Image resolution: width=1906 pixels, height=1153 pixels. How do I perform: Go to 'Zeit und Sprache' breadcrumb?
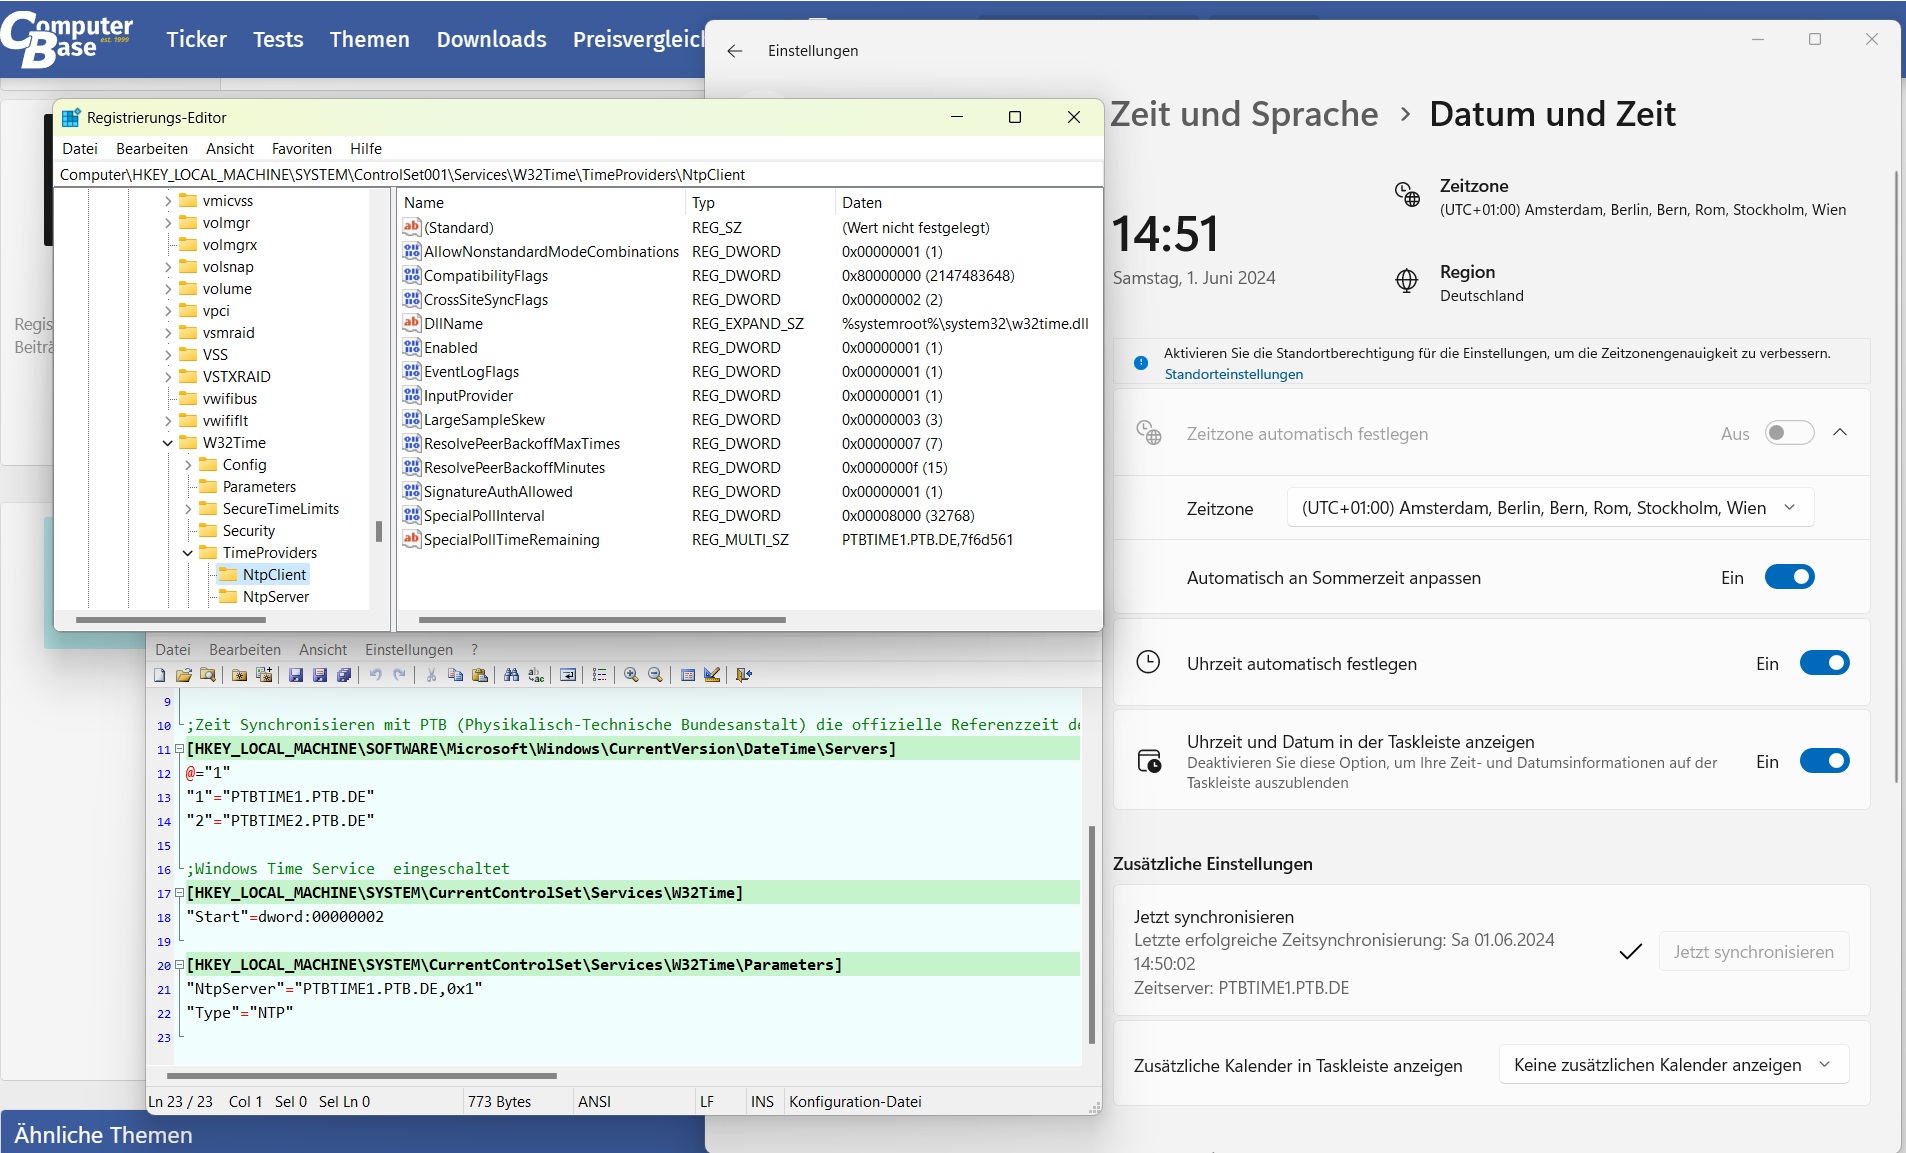click(1244, 114)
